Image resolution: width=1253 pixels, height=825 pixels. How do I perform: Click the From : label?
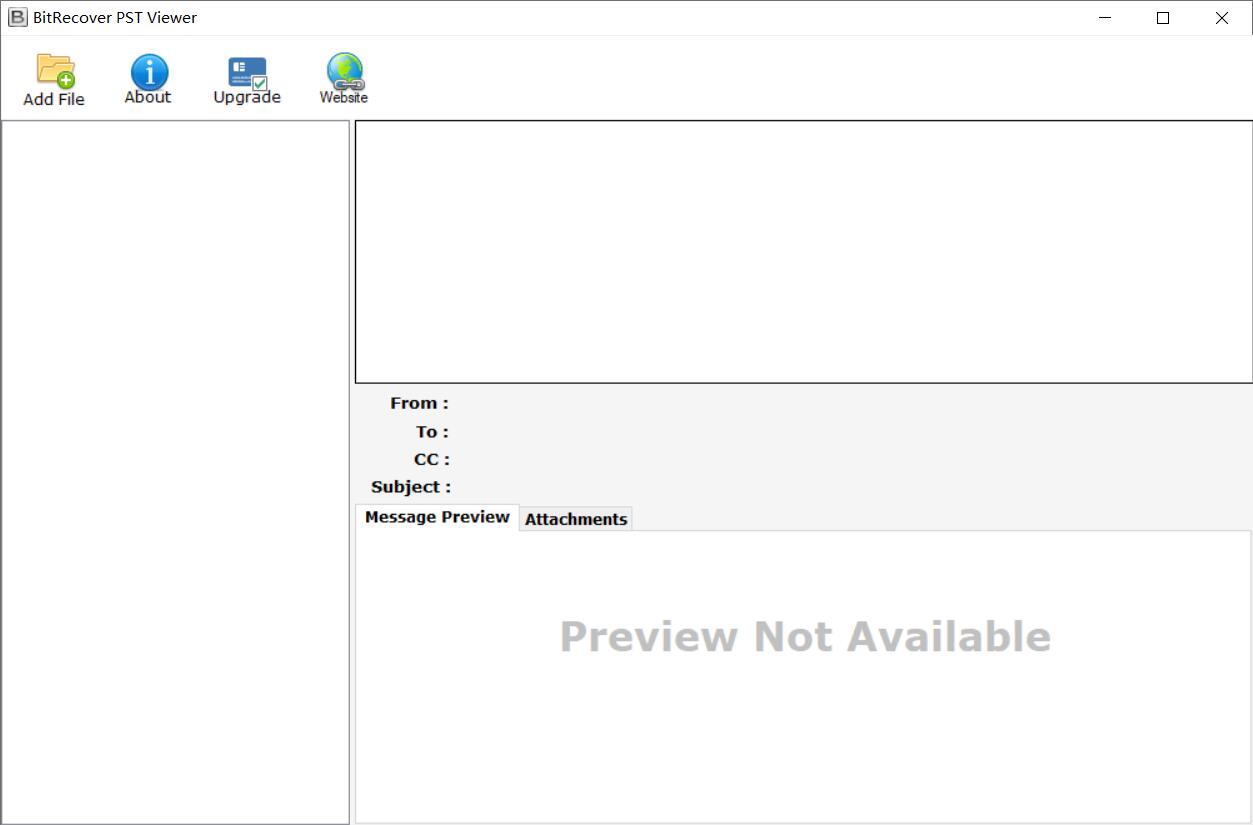419,403
